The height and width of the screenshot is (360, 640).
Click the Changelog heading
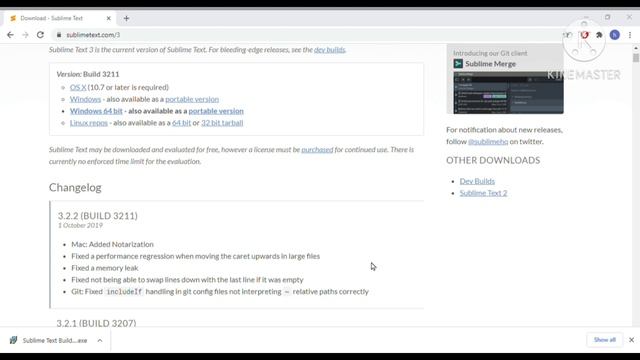[75, 188]
